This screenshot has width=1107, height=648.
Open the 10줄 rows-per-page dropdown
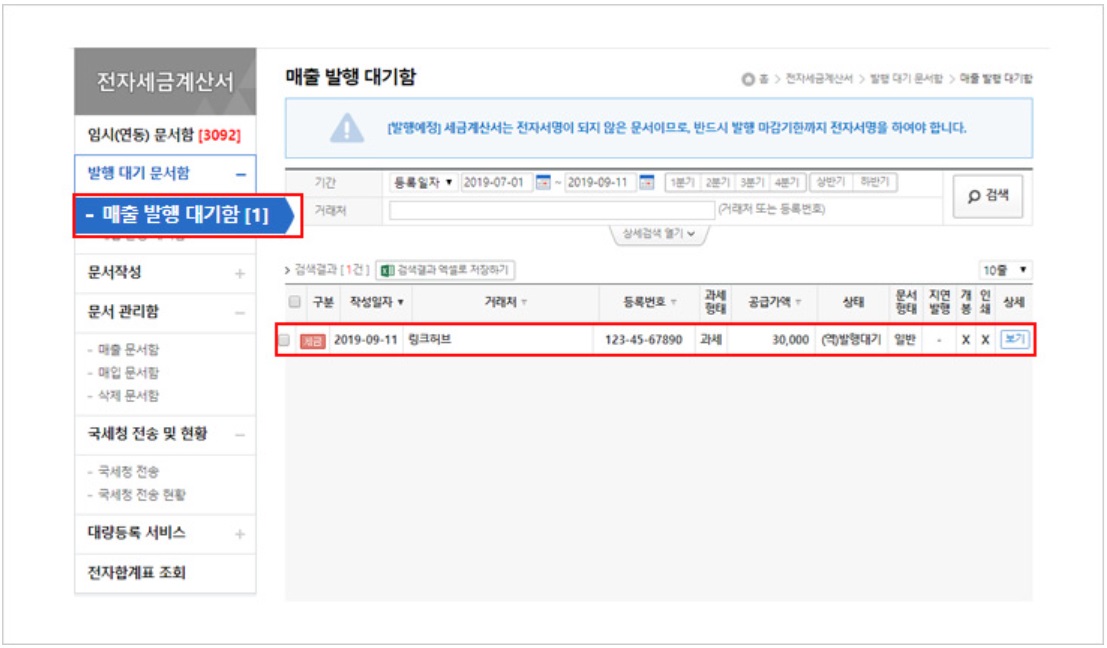point(1005,270)
